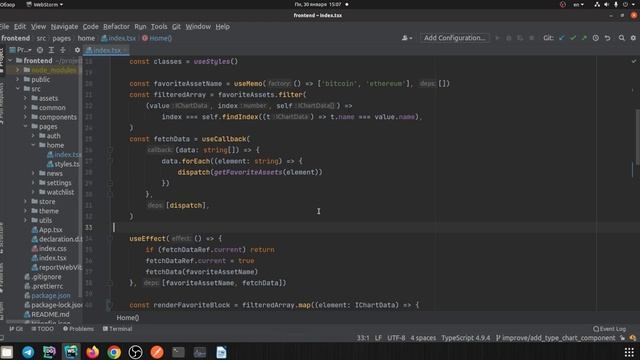This screenshot has width=640, height=360.
Task: Click the inspection checkmark widget in editor corner
Action: point(633,61)
